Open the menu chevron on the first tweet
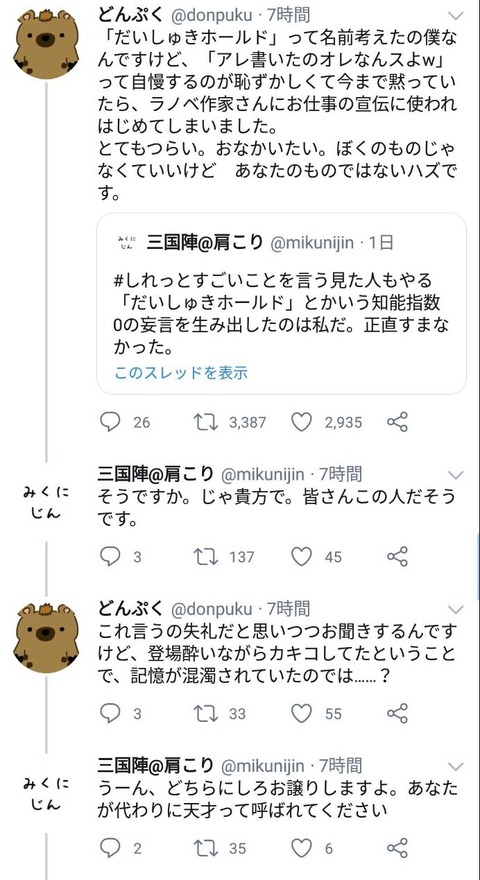Screen dimensions: 480x880 coord(457,15)
